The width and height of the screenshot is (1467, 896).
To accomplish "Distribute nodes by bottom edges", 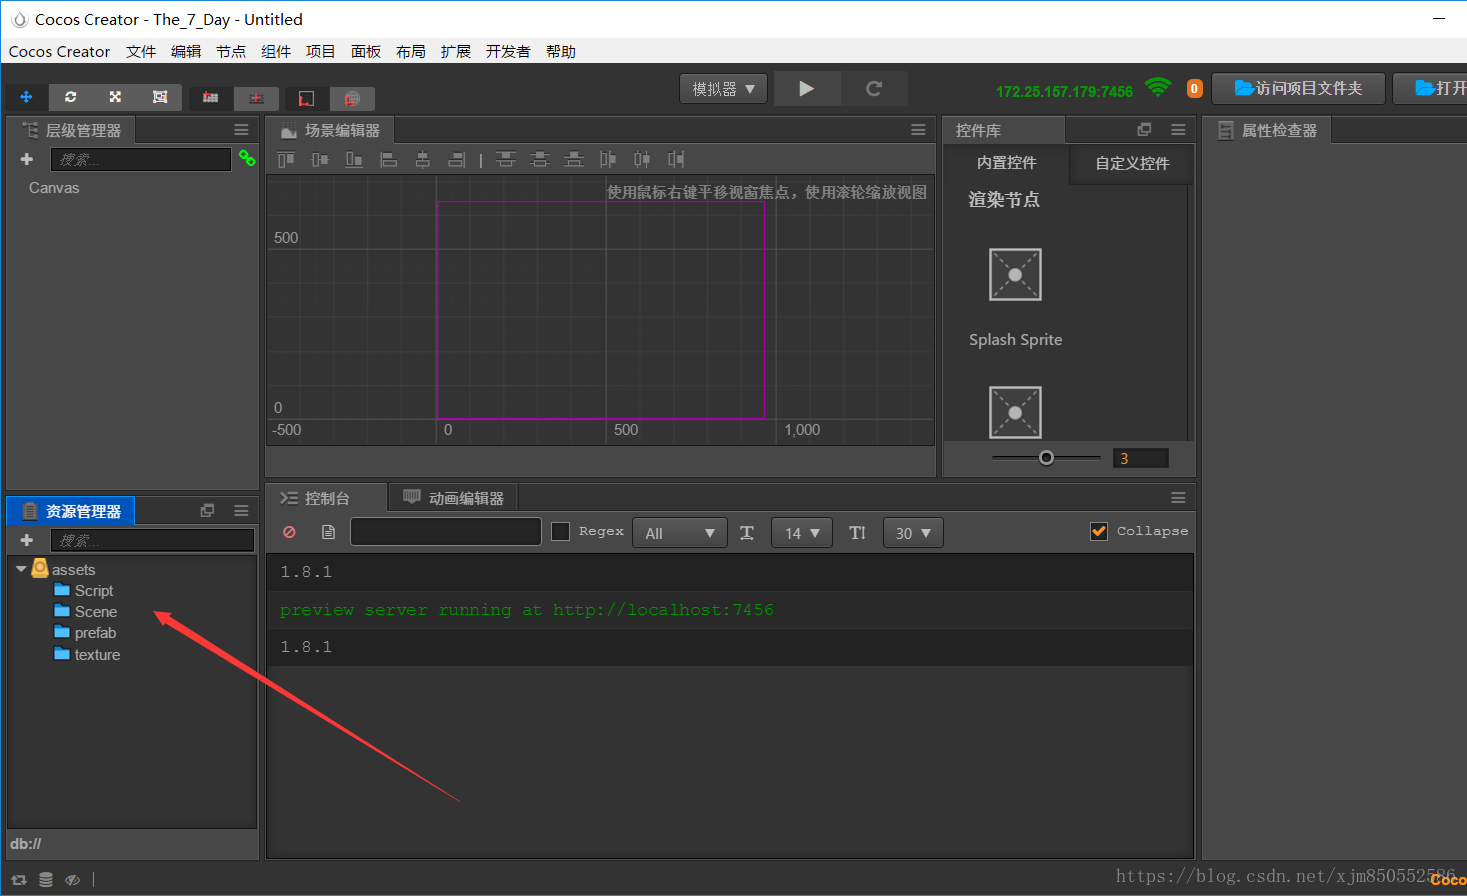I will pyautogui.click(x=574, y=159).
